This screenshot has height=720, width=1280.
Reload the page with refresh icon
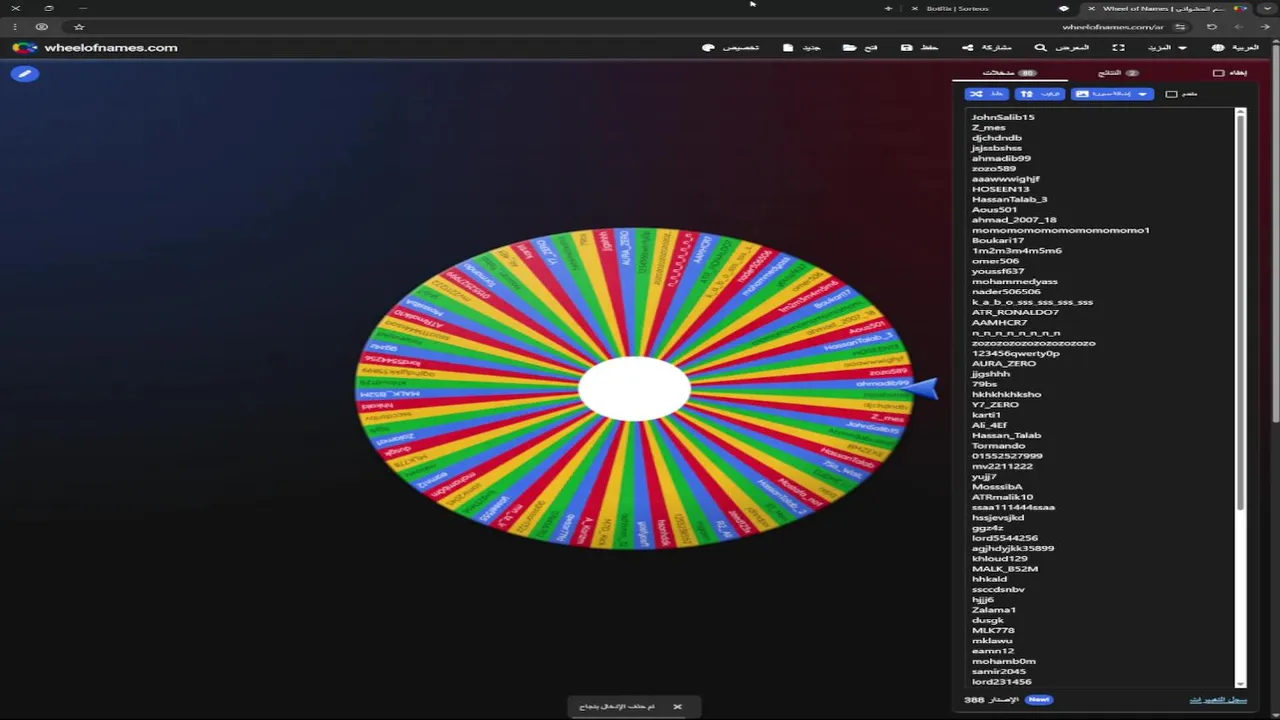click(x=1212, y=27)
